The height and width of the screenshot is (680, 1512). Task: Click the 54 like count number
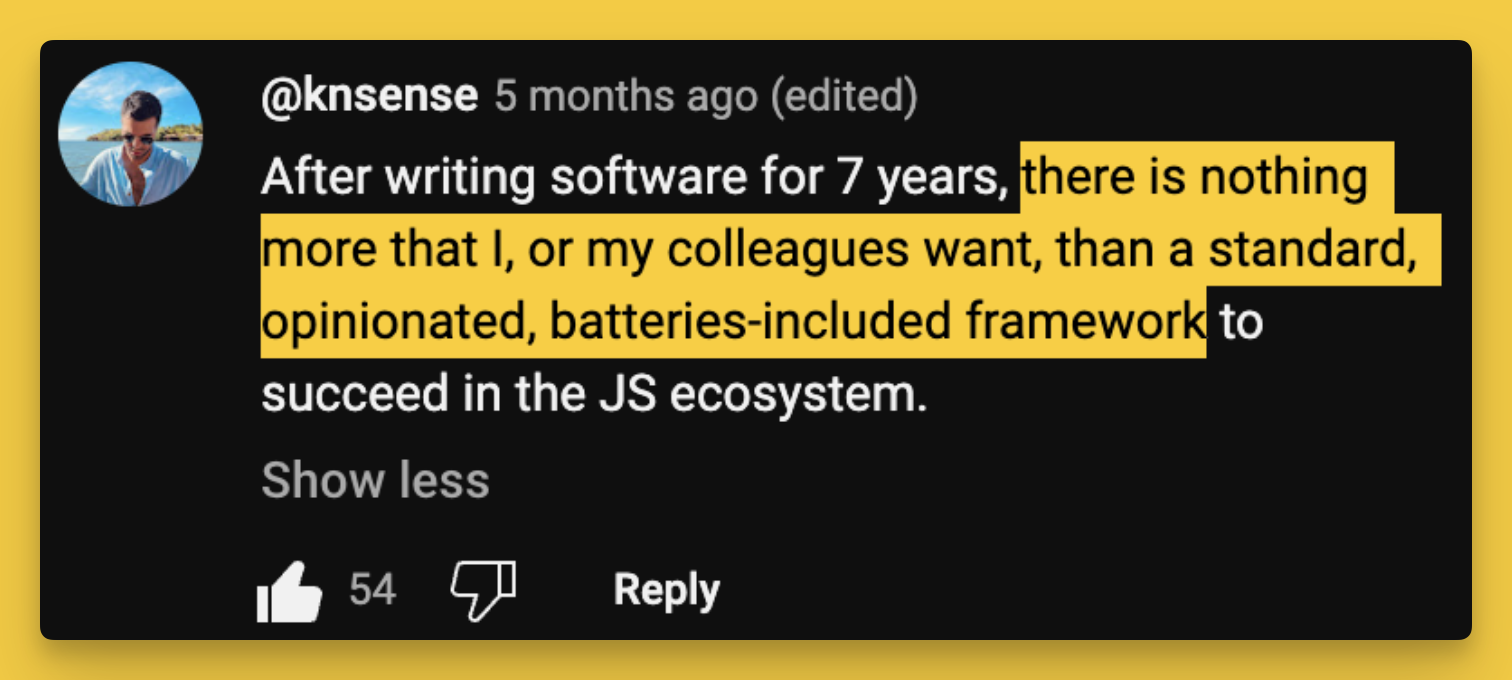(x=372, y=589)
